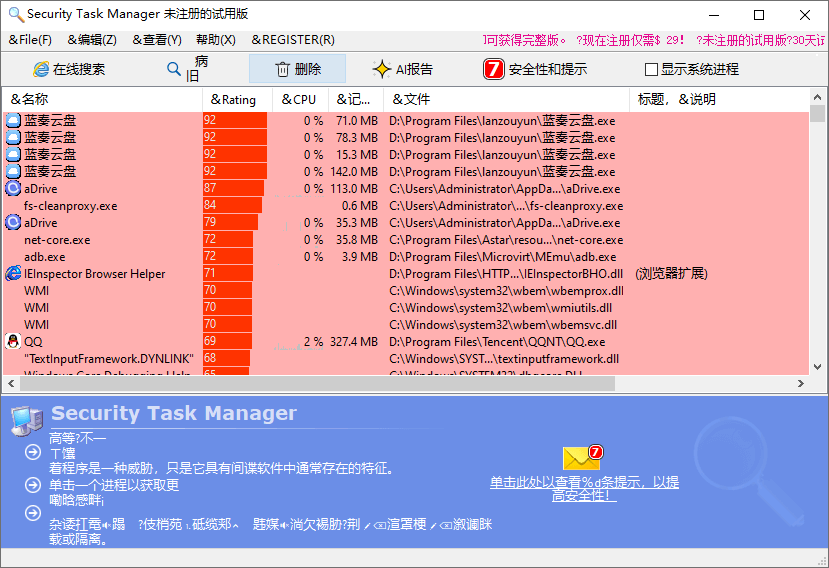Open the 单击此处以查看 tips link
The height and width of the screenshot is (568, 829).
coord(584,489)
